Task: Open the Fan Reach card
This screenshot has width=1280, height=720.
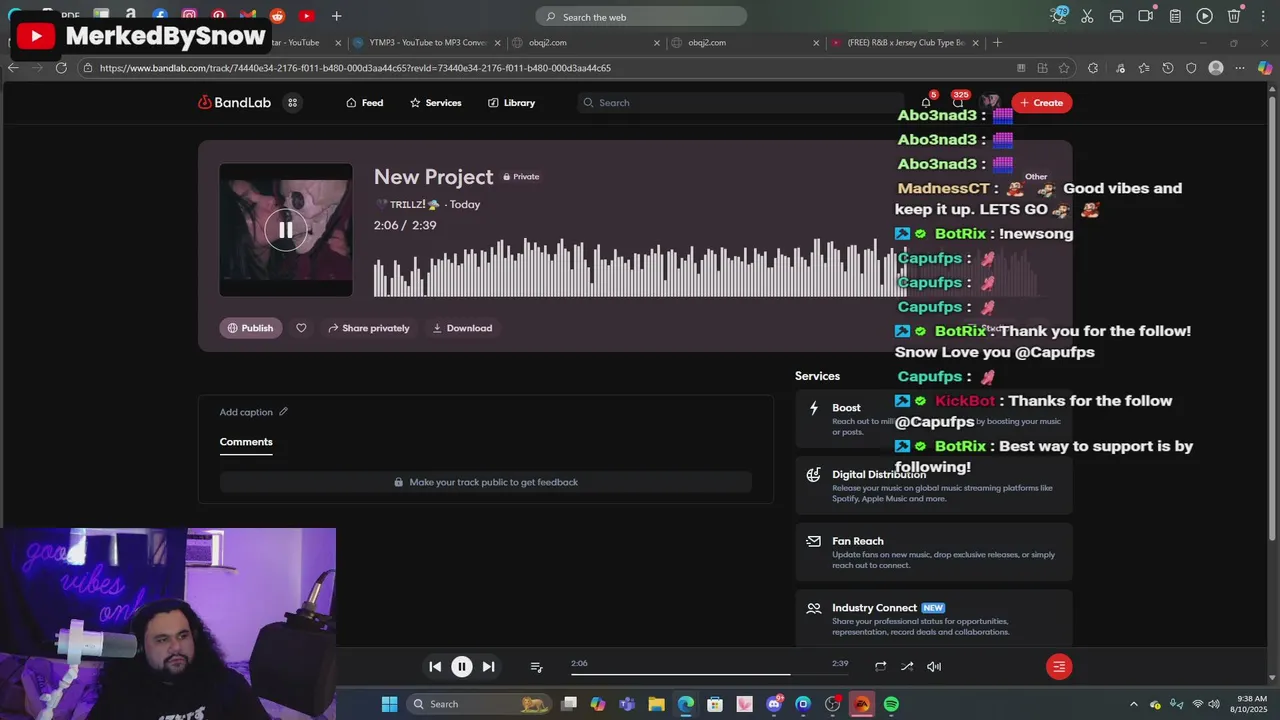Action: [x=934, y=552]
